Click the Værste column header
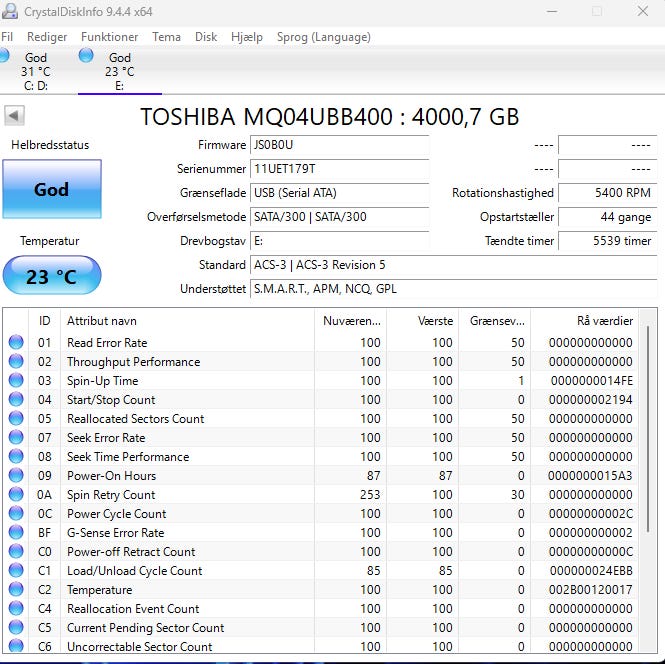 pos(423,321)
